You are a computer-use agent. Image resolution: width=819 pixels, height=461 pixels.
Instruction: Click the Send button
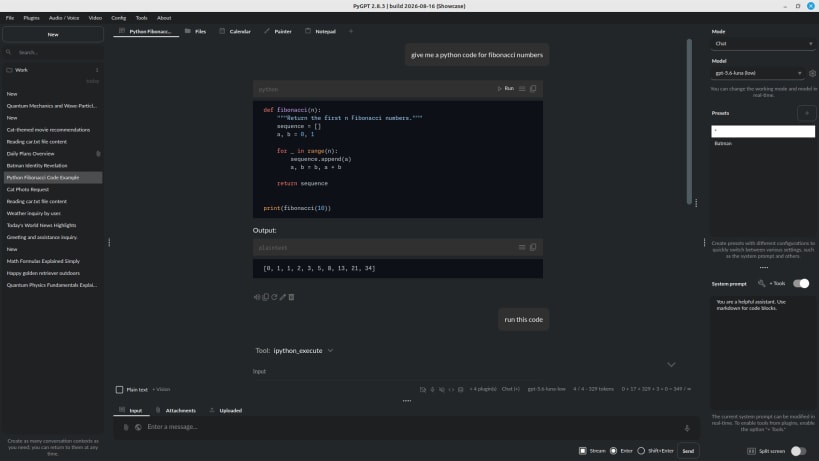pos(688,451)
